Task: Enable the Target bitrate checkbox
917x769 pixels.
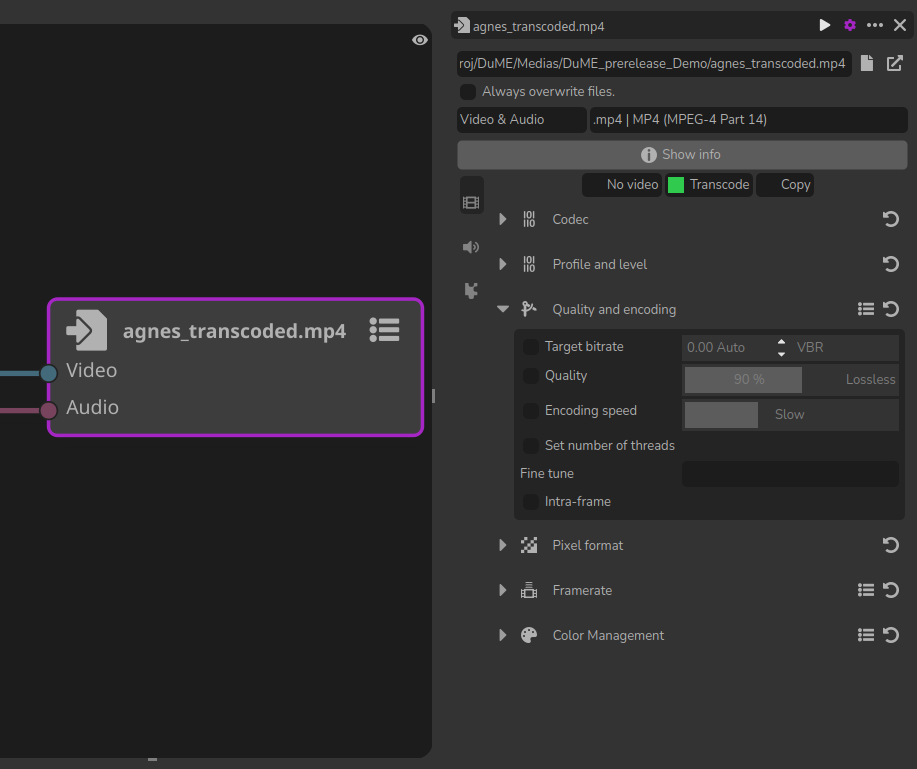Action: (x=531, y=347)
